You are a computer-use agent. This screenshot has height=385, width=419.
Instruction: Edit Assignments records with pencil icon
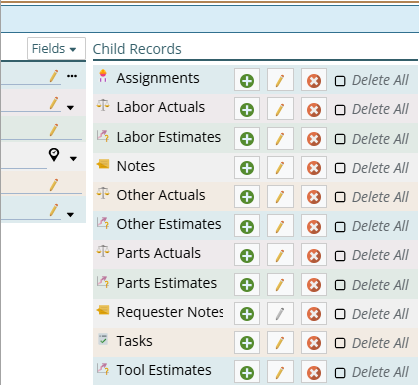pyautogui.click(x=280, y=80)
